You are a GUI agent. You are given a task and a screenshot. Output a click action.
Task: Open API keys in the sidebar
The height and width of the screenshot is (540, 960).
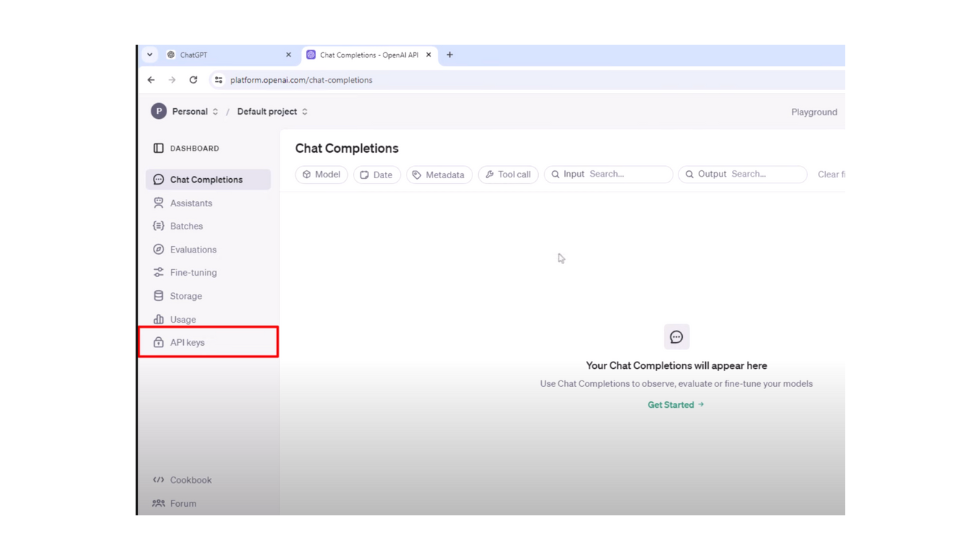[208, 342]
